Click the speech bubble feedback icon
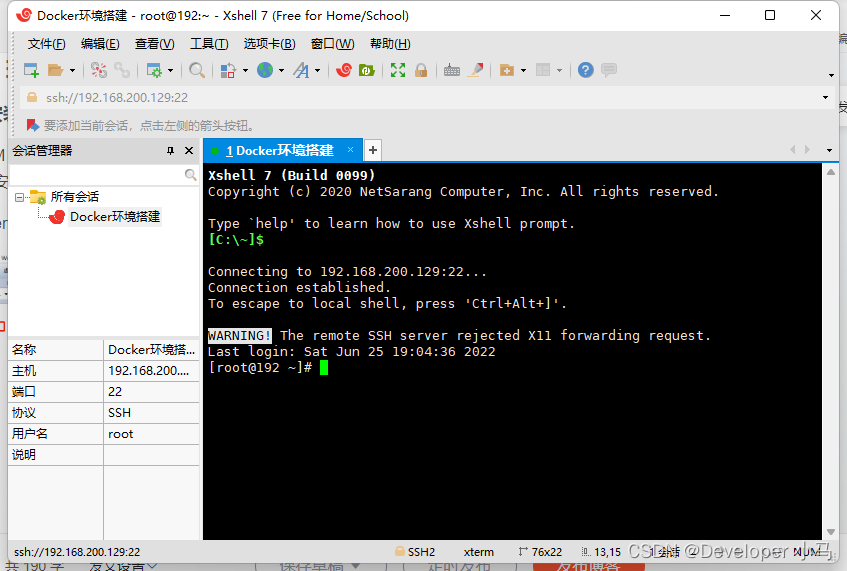 (x=609, y=70)
